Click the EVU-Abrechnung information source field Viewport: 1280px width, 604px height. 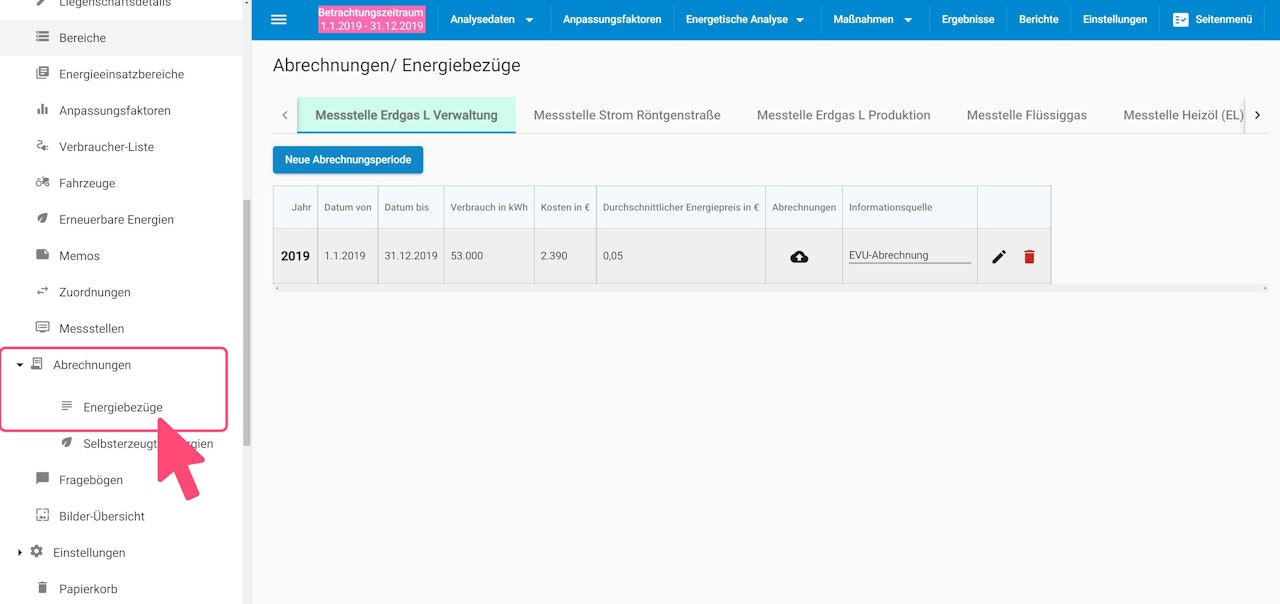910,255
